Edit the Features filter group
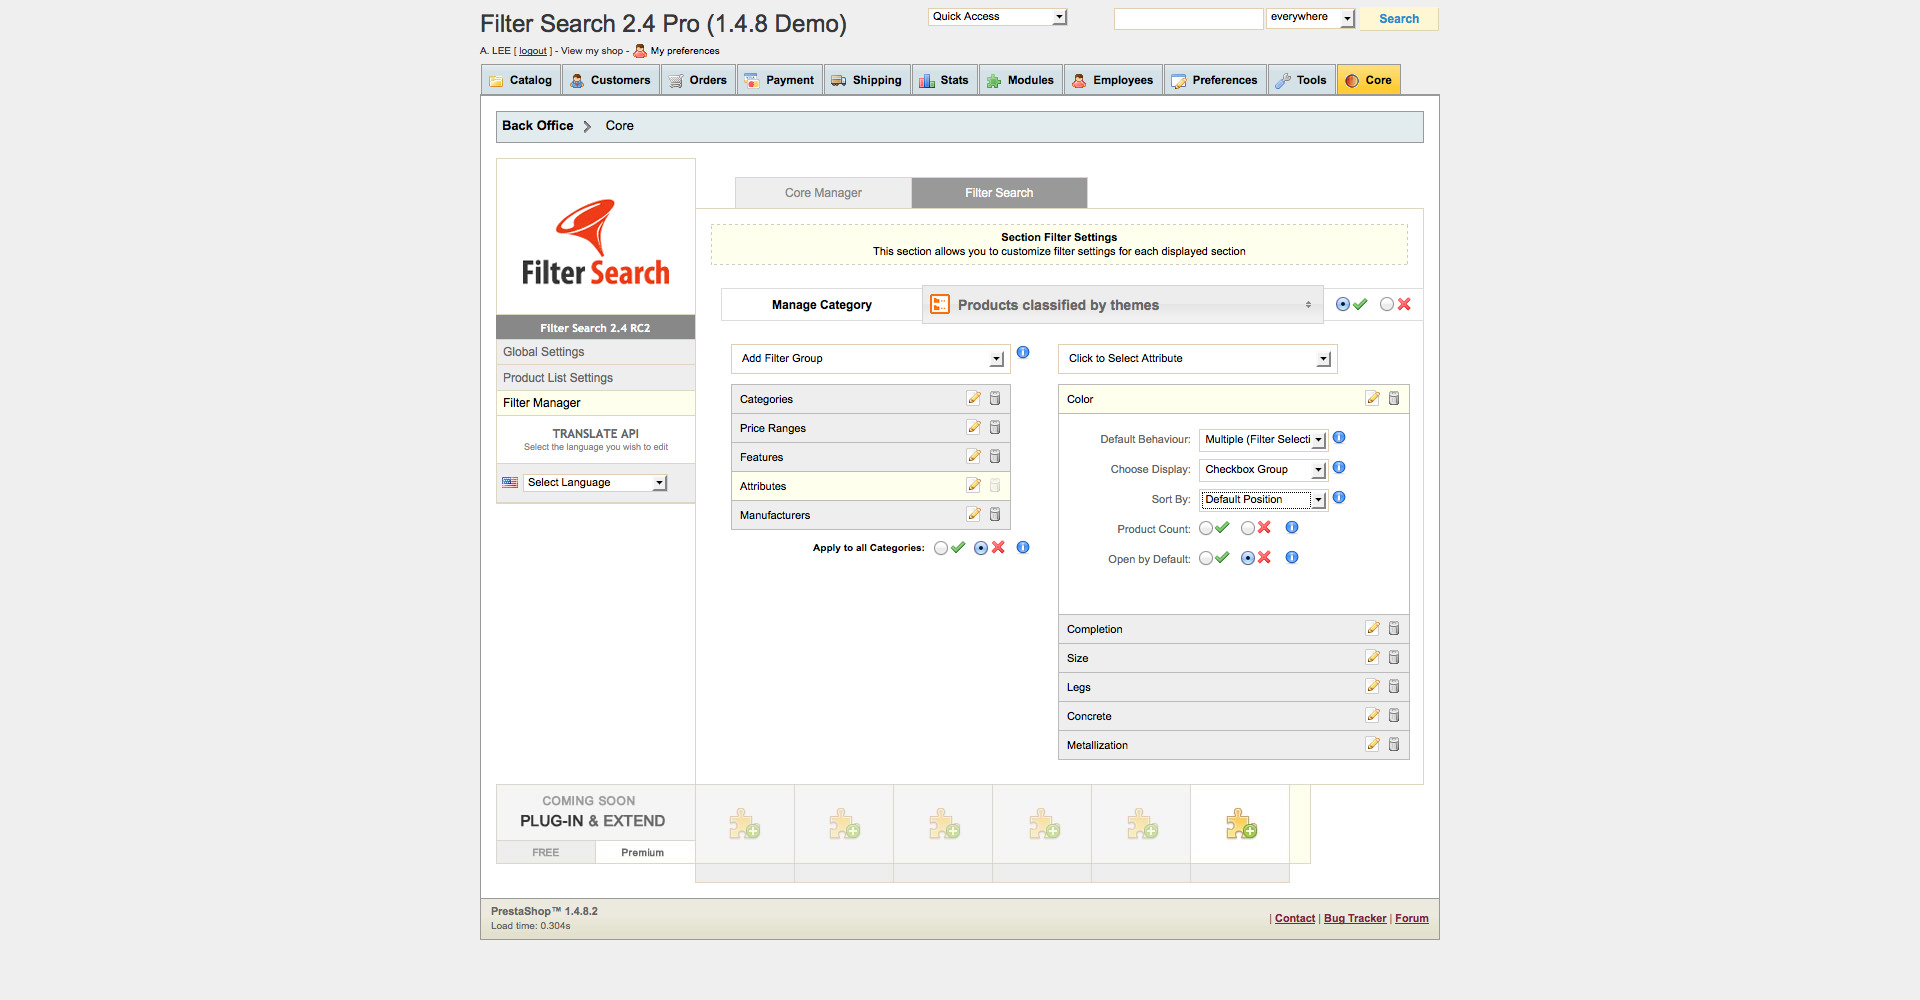 [x=974, y=456]
